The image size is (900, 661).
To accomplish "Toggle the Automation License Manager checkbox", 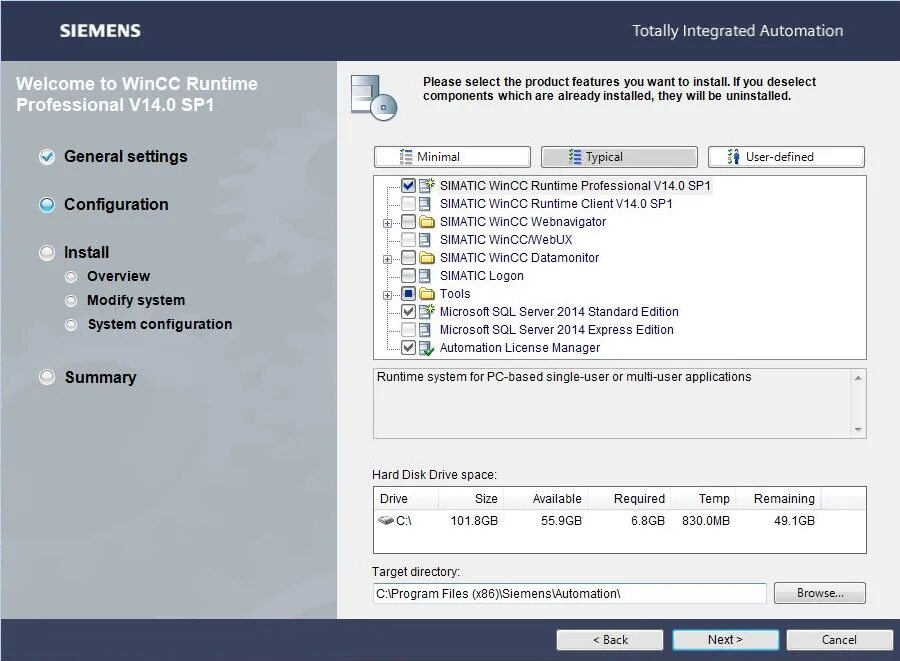I will (x=408, y=348).
